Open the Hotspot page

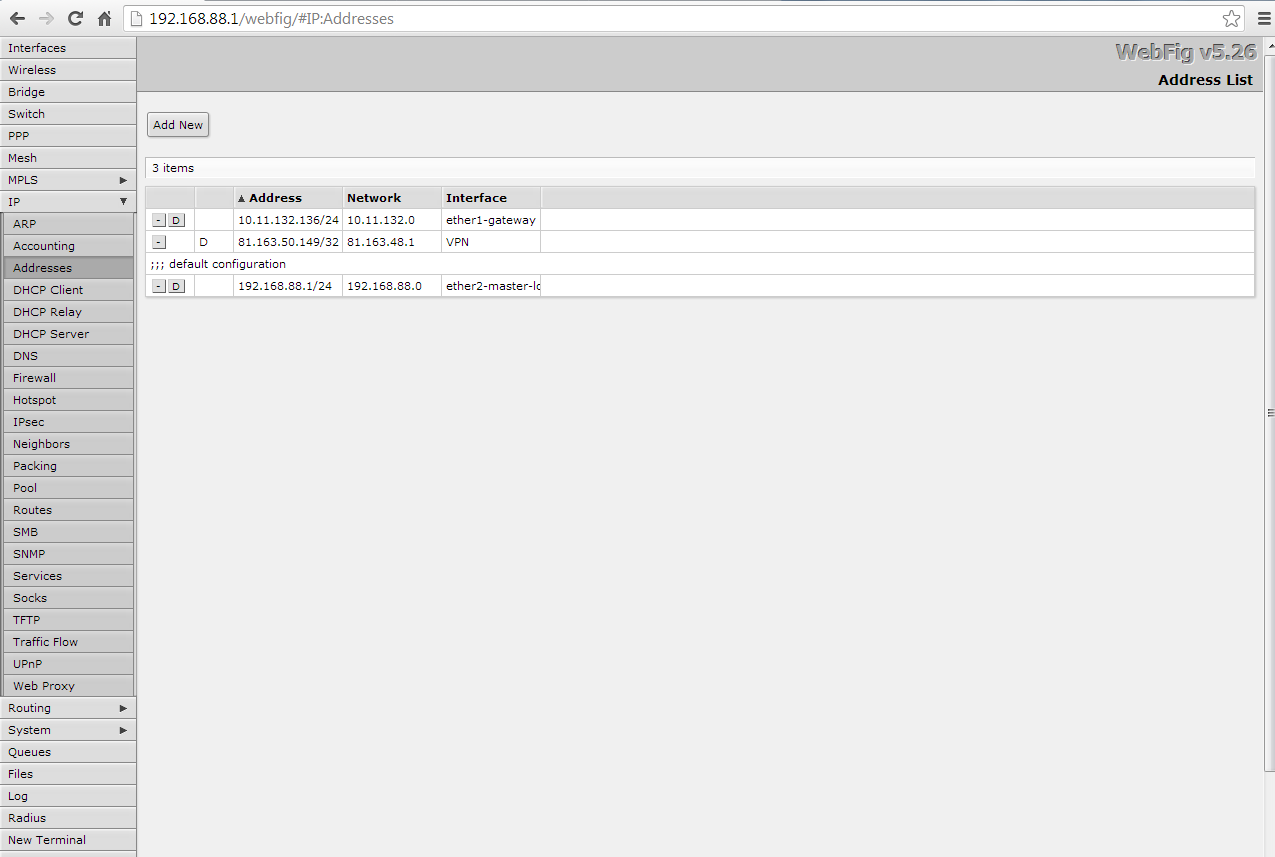(x=68, y=400)
